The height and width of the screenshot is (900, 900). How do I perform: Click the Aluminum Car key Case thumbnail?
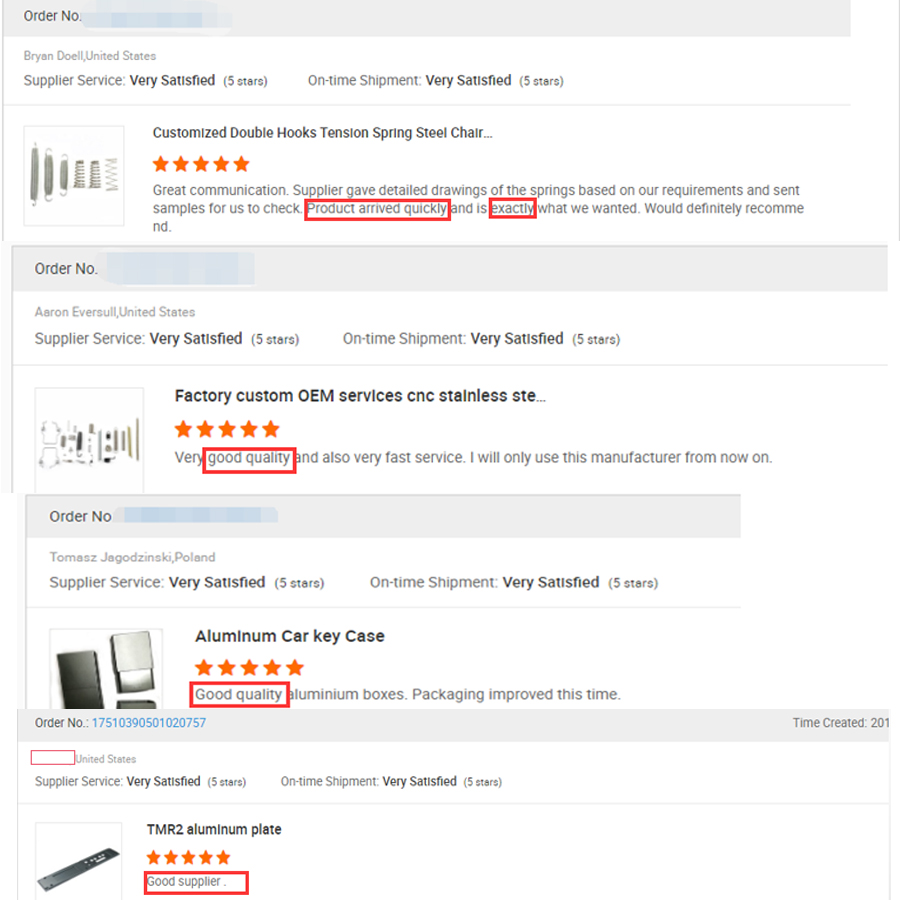click(106, 669)
